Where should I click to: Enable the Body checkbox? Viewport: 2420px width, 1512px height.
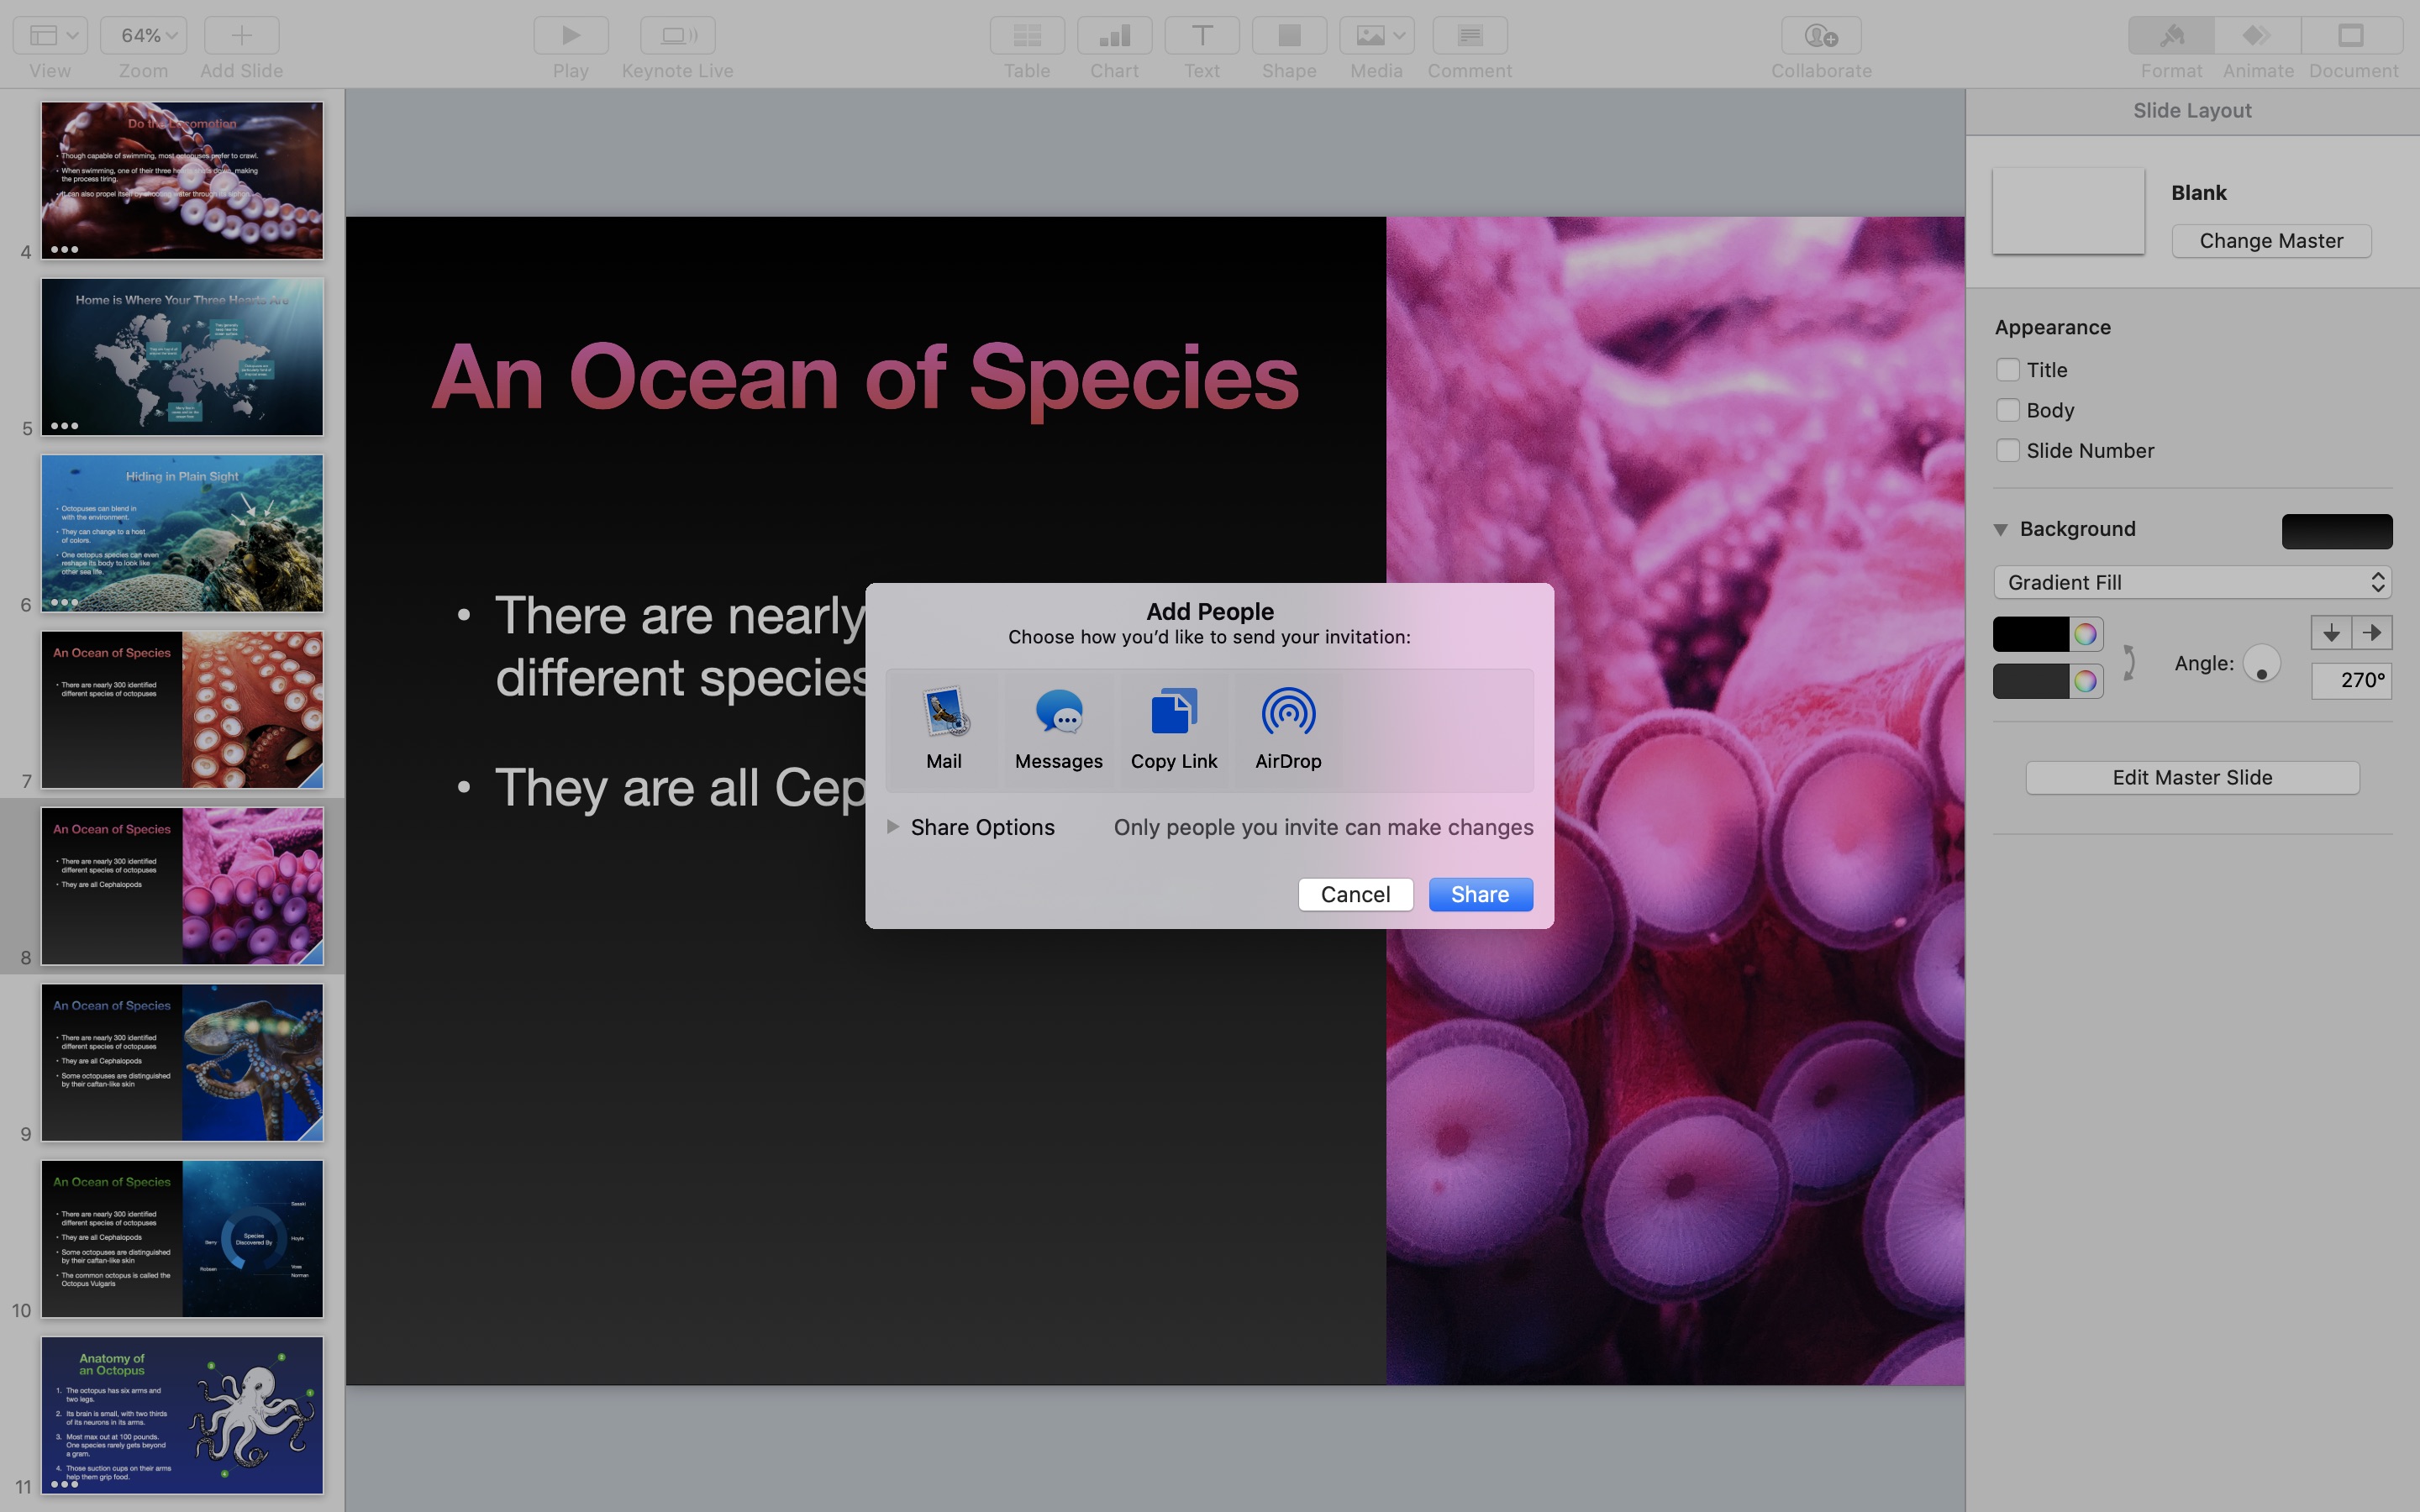coord(2007,410)
